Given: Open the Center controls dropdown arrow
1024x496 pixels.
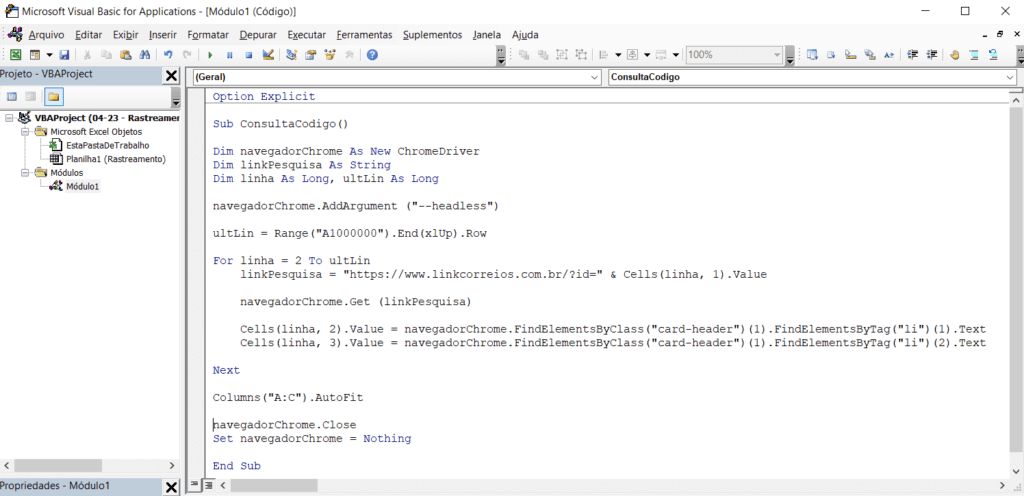Looking at the screenshot, I should [x=647, y=55].
